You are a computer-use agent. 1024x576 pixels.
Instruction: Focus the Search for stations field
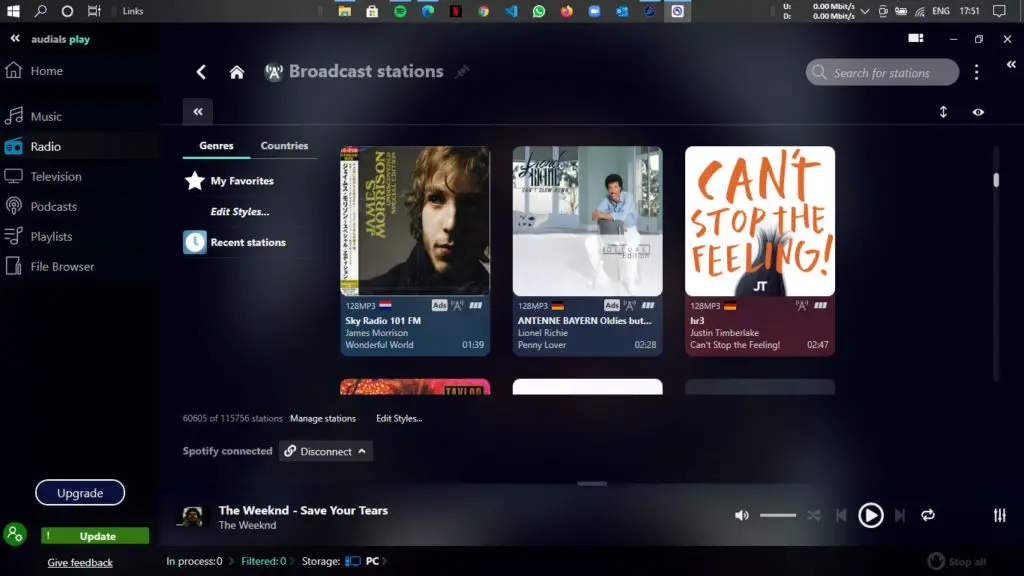882,72
